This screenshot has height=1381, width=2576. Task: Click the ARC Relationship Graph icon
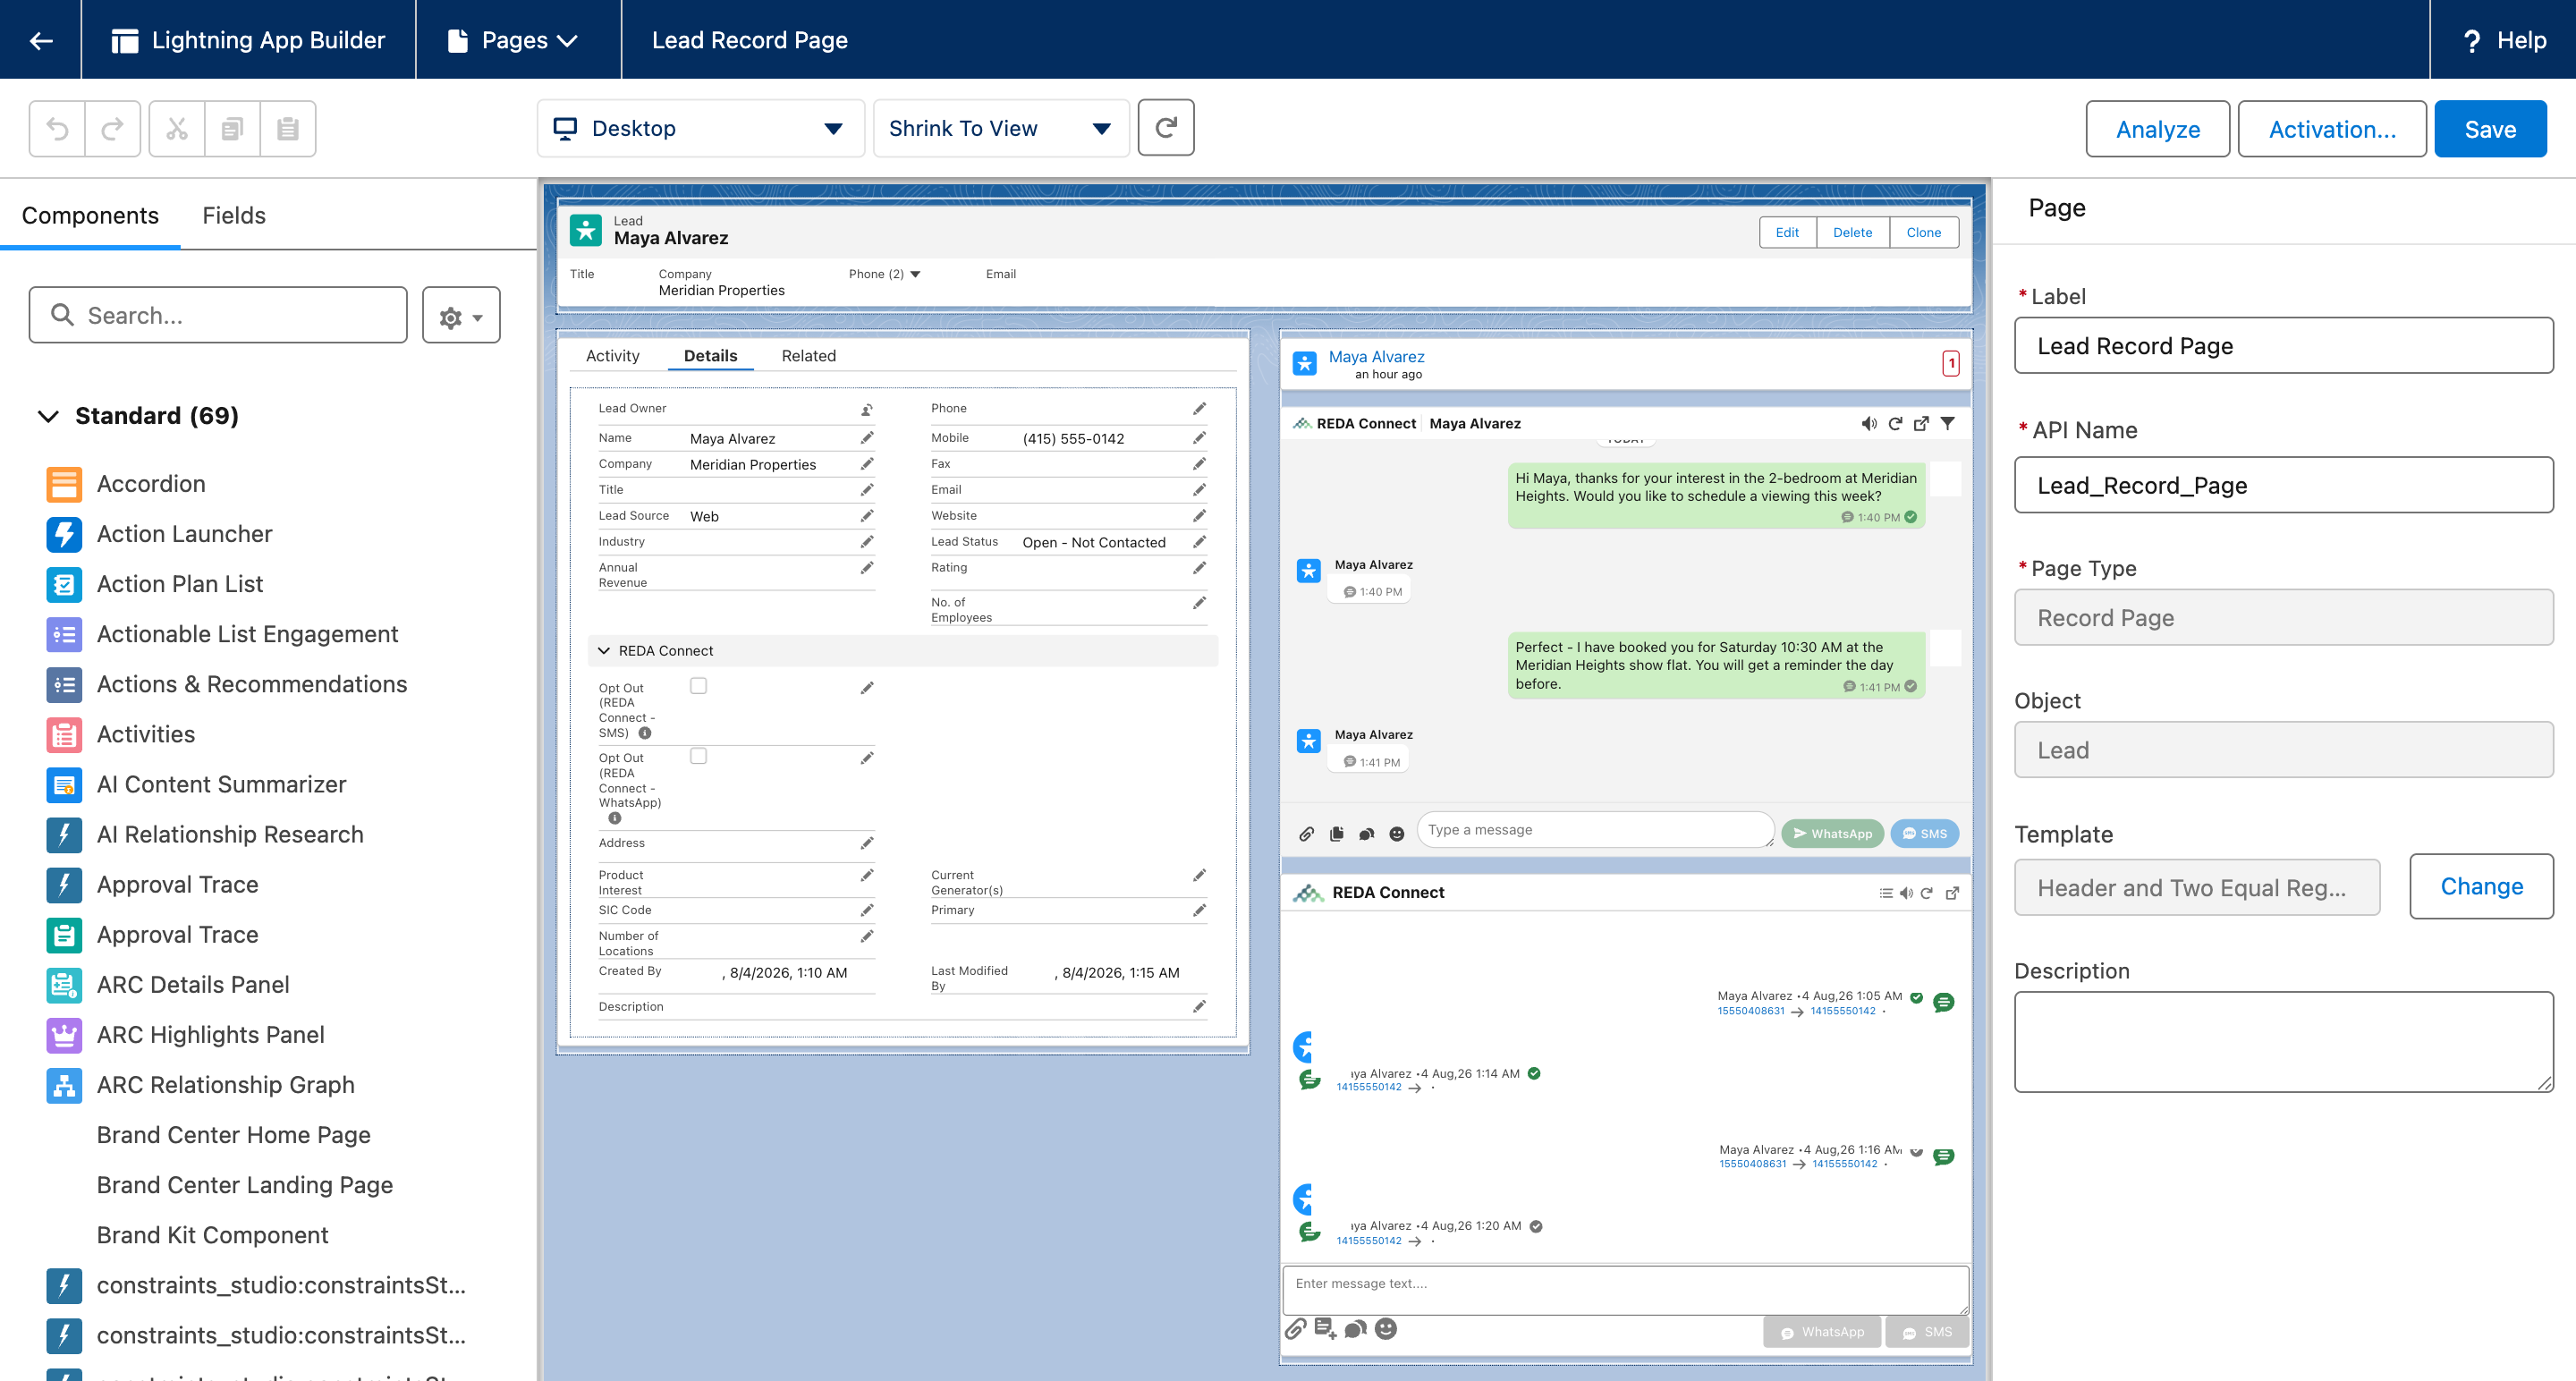[x=64, y=1085]
